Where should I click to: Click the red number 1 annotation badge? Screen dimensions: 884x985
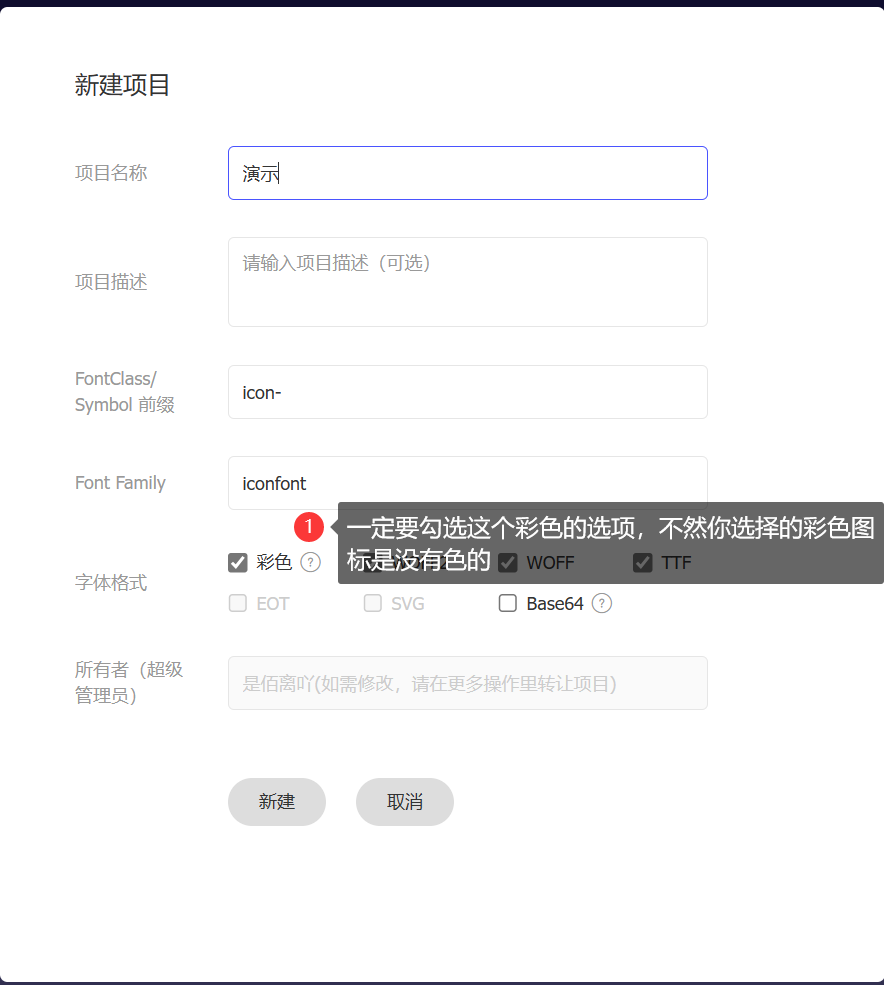click(x=309, y=526)
